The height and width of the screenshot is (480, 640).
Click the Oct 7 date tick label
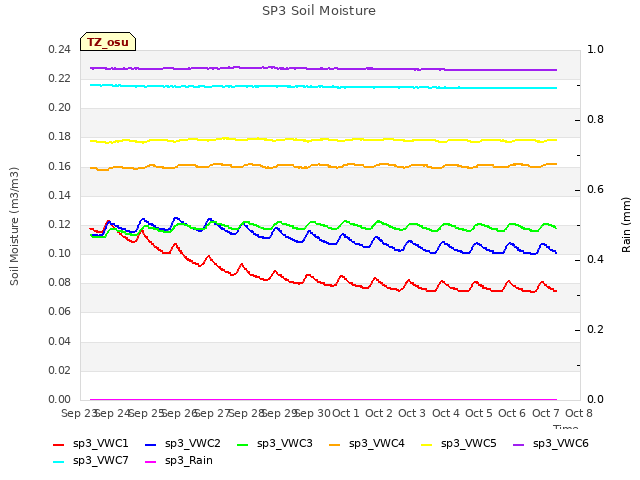[545, 413]
